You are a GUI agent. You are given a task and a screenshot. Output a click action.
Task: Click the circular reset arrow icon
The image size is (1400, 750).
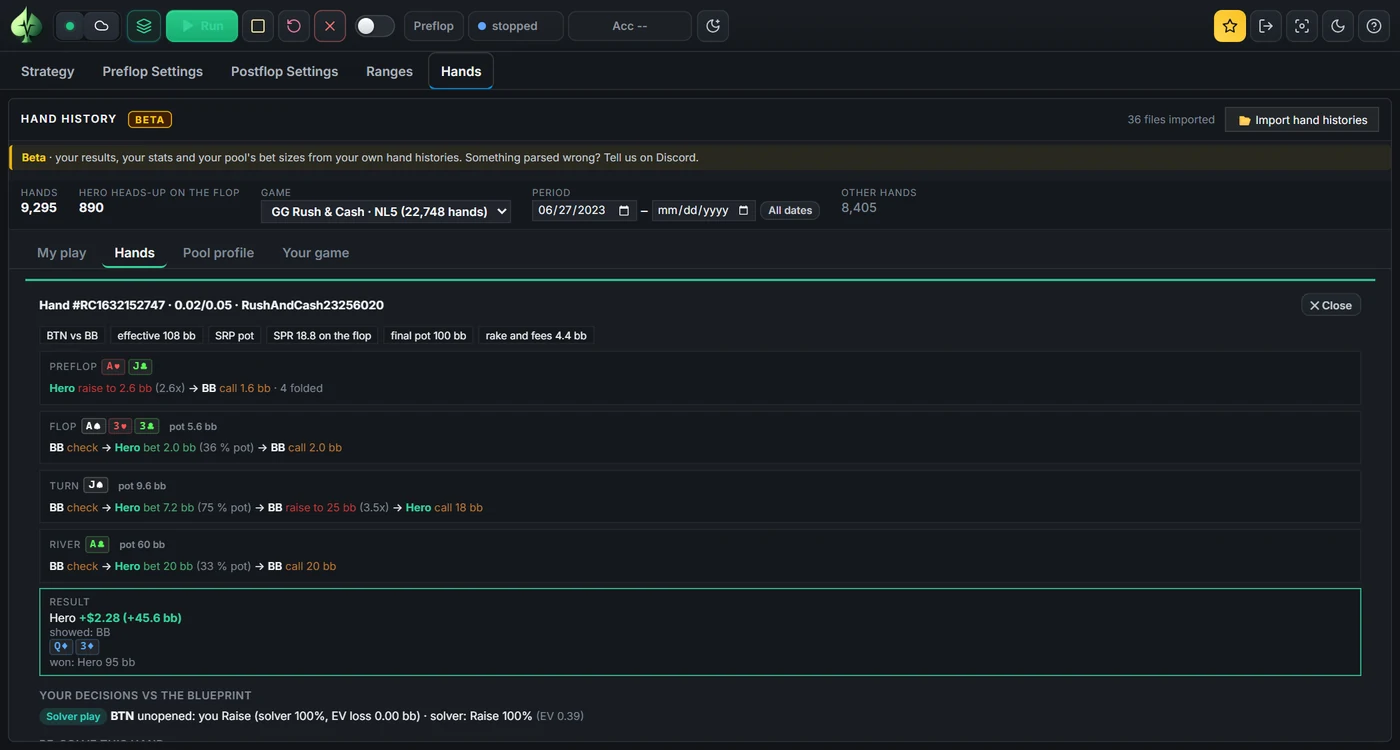(294, 26)
